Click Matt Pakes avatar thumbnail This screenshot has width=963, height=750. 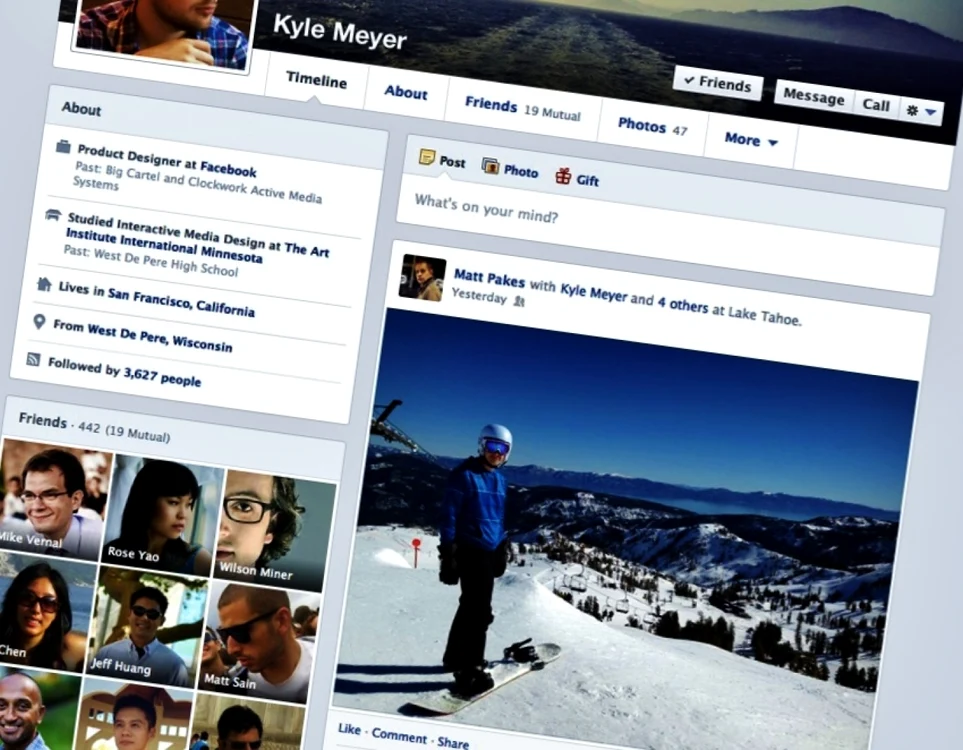422,278
